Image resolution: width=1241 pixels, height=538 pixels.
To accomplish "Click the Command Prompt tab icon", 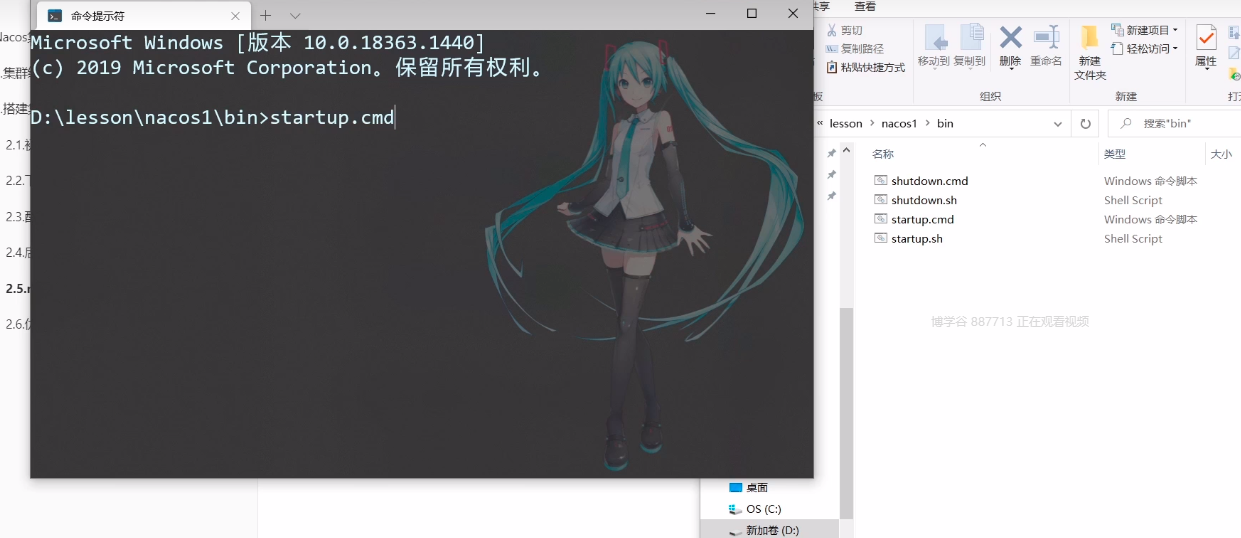I will (x=55, y=15).
